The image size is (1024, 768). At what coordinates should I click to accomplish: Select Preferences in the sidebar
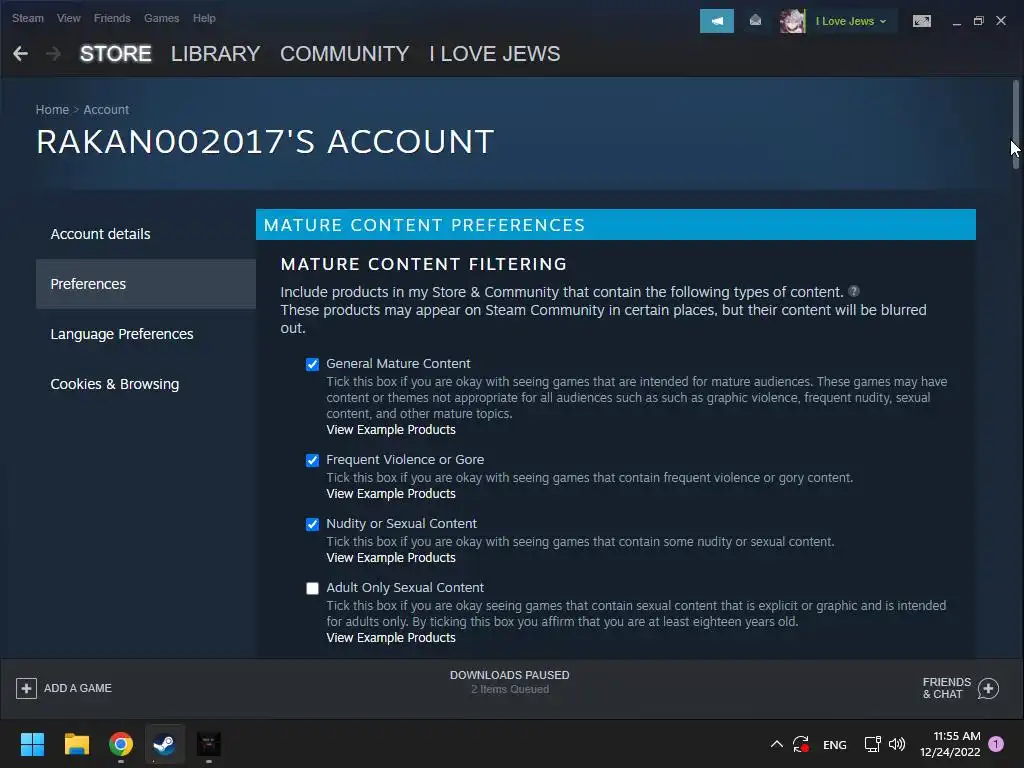(146, 284)
